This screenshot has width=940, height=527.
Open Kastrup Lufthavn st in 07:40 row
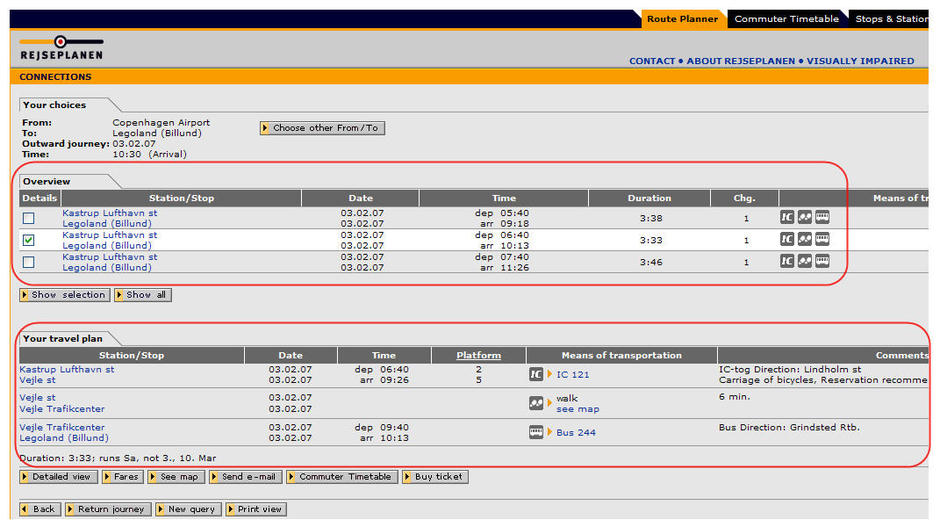[x=110, y=257]
